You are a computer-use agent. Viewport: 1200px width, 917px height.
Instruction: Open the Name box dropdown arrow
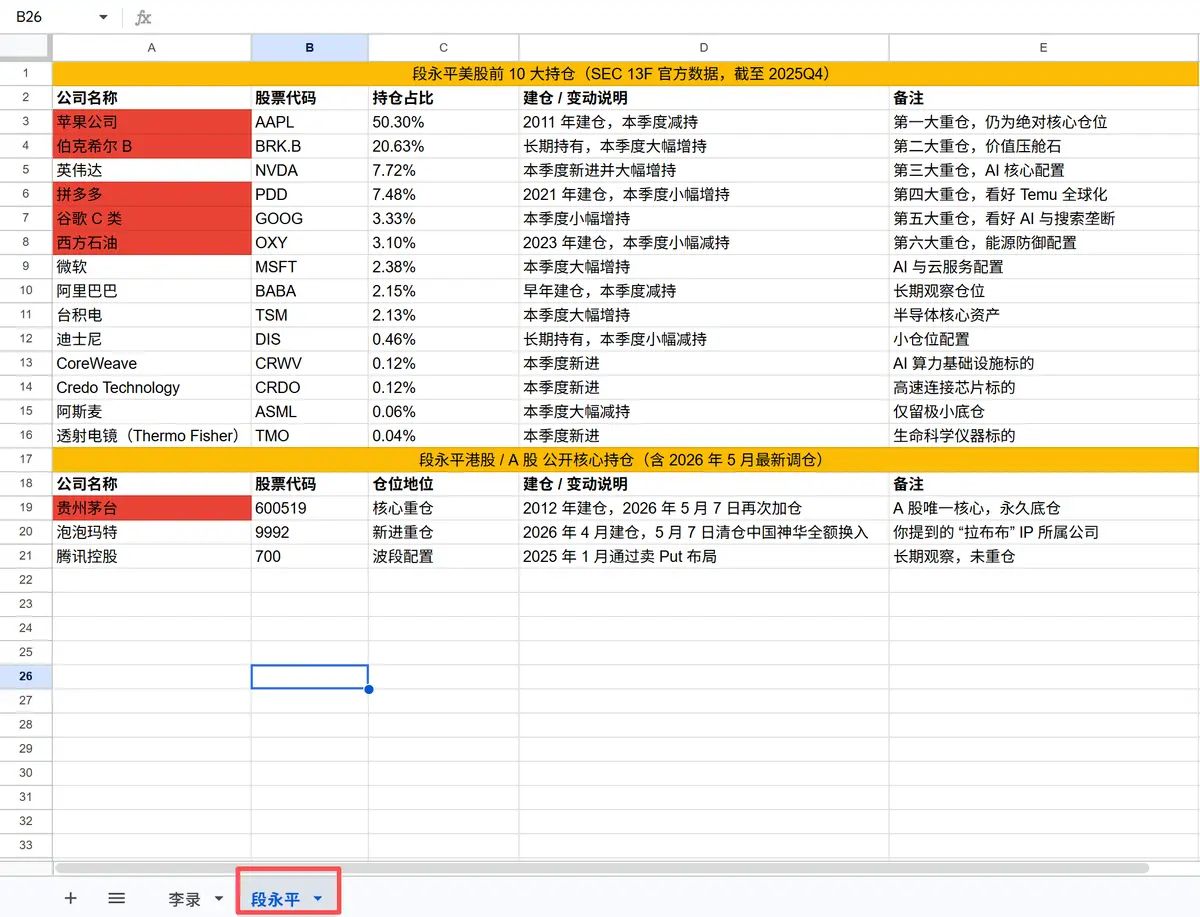(103, 17)
